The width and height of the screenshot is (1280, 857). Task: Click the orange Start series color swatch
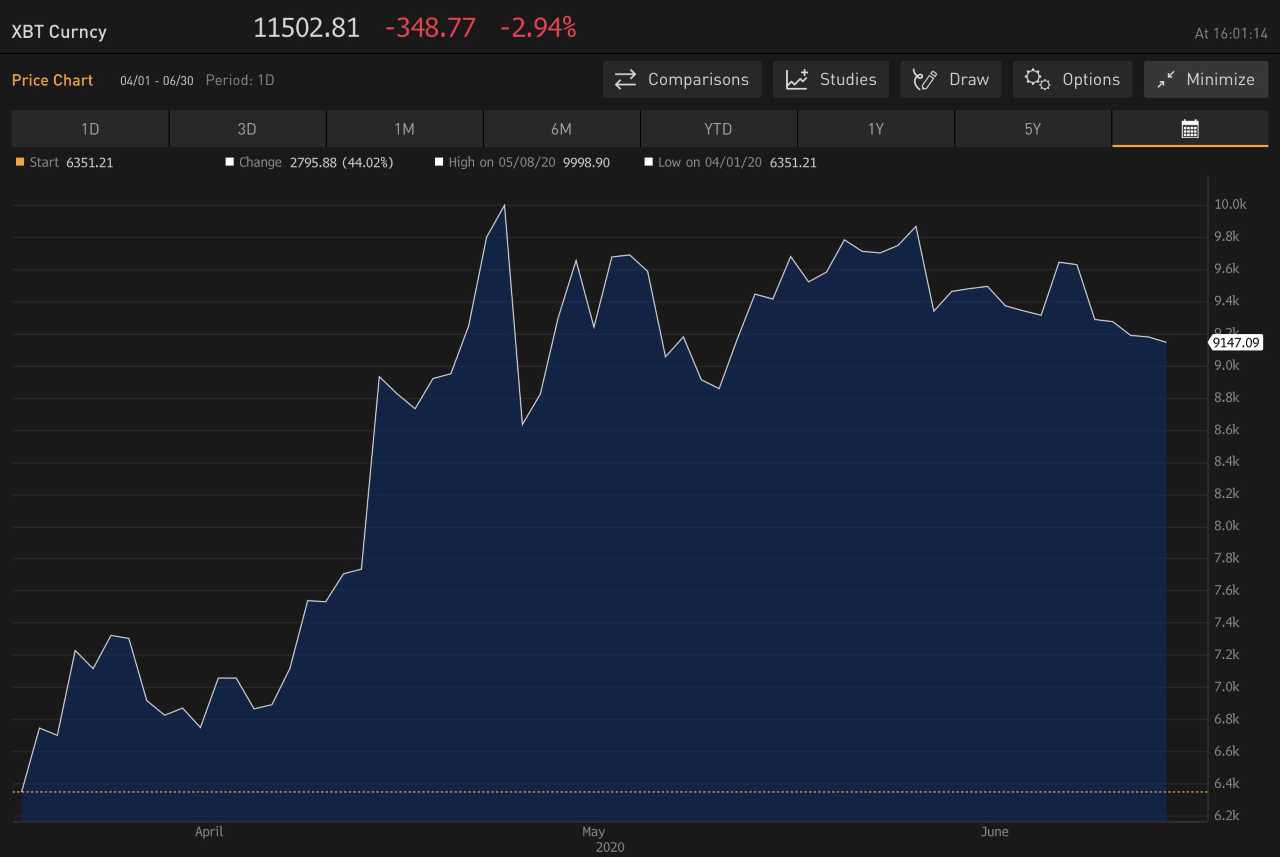pyautogui.click(x=18, y=161)
